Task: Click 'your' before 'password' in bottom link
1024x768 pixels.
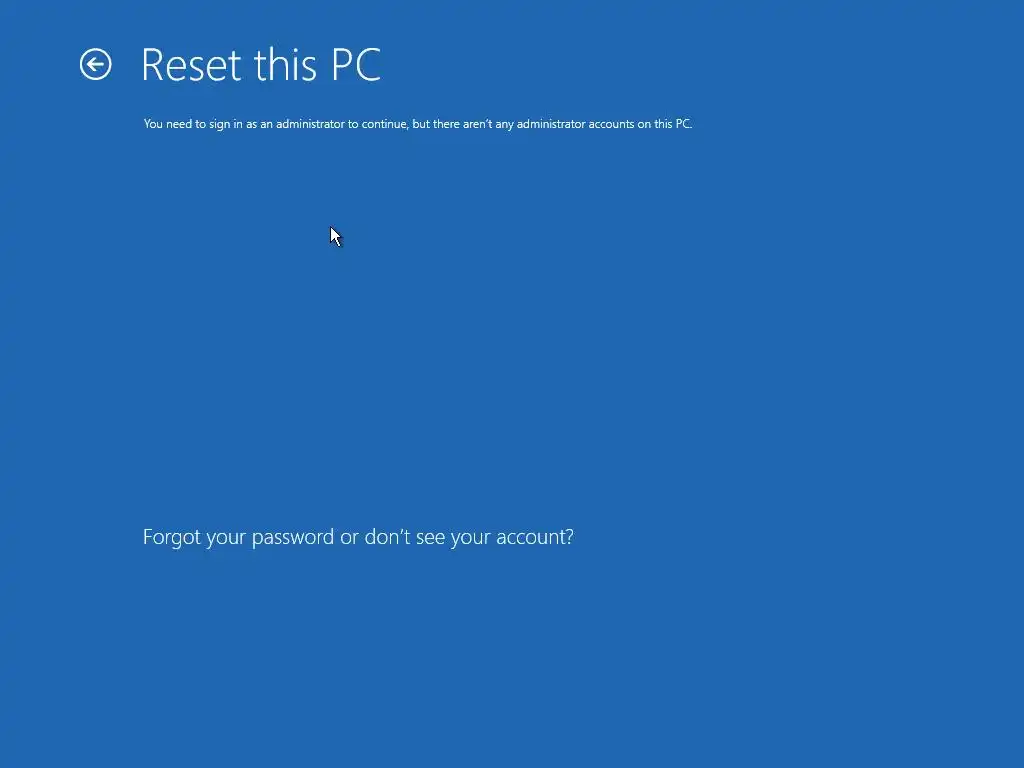Action: [226, 537]
